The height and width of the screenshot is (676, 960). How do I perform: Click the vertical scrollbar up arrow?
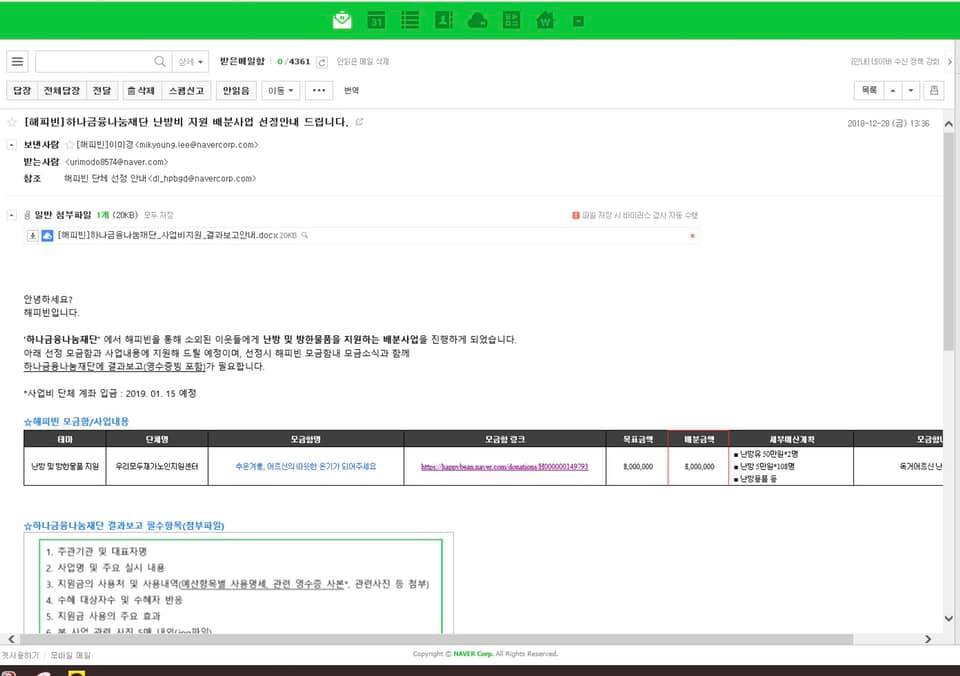[948, 124]
